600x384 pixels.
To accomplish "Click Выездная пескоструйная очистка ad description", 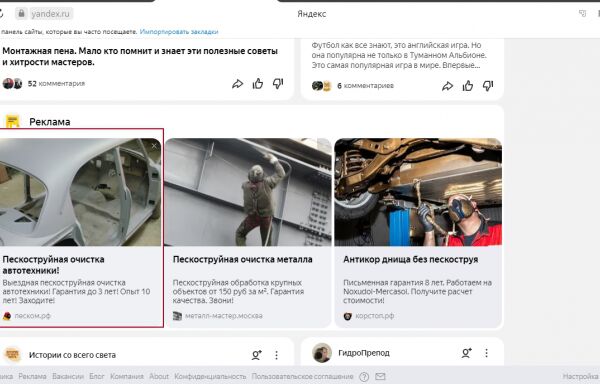I will tap(77, 291).
